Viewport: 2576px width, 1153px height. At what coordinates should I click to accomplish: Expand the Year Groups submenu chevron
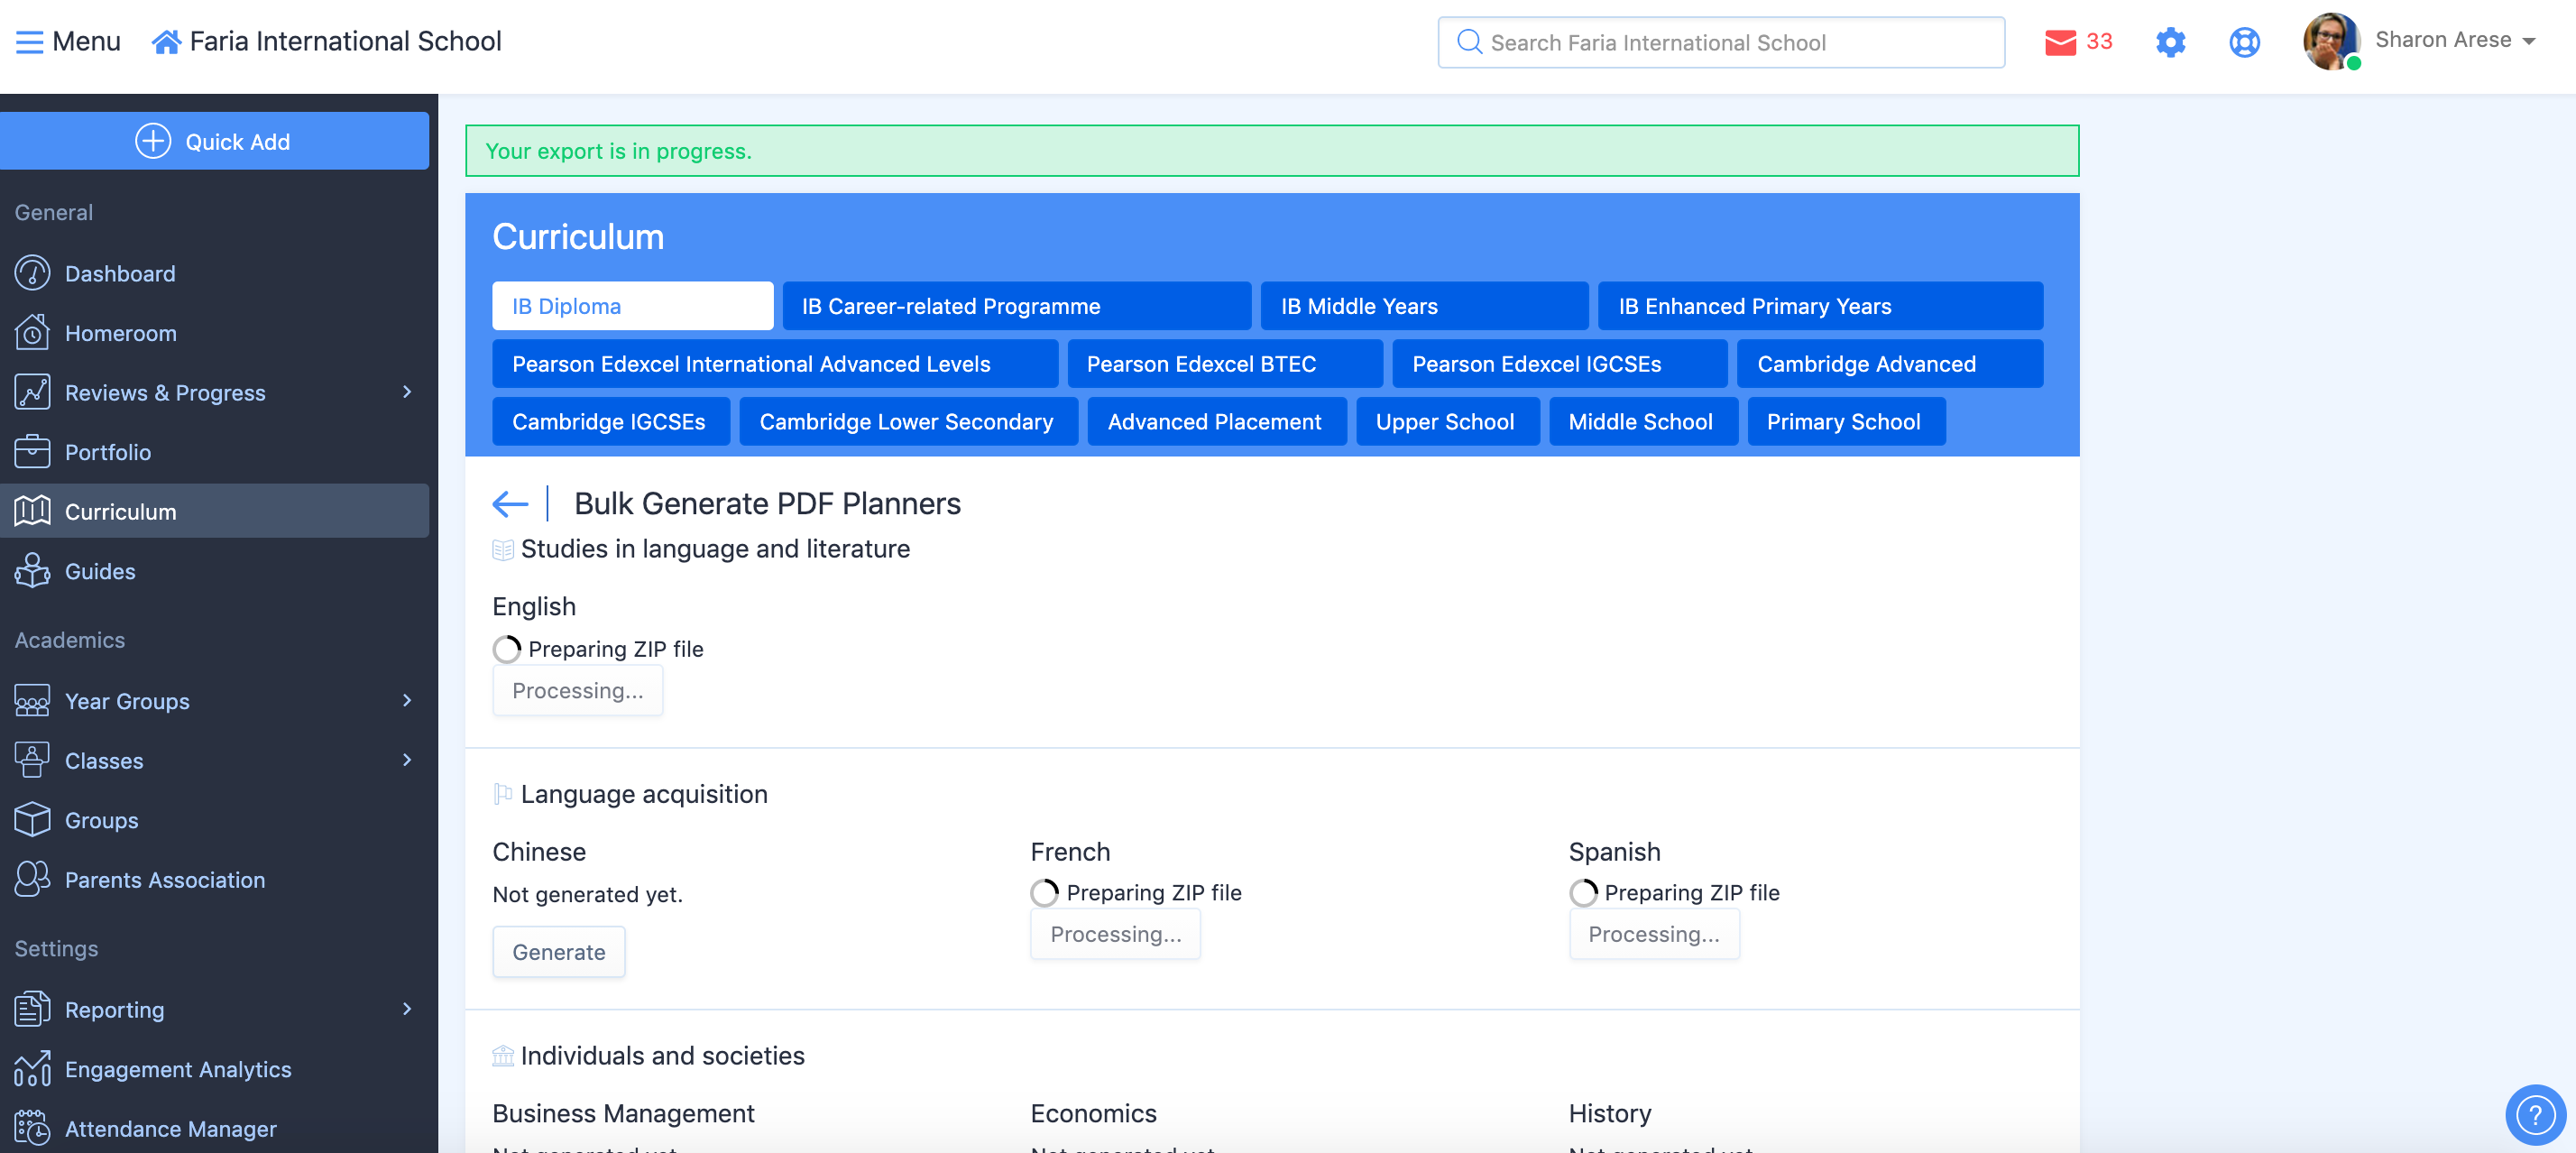click(x=407, y=701)
